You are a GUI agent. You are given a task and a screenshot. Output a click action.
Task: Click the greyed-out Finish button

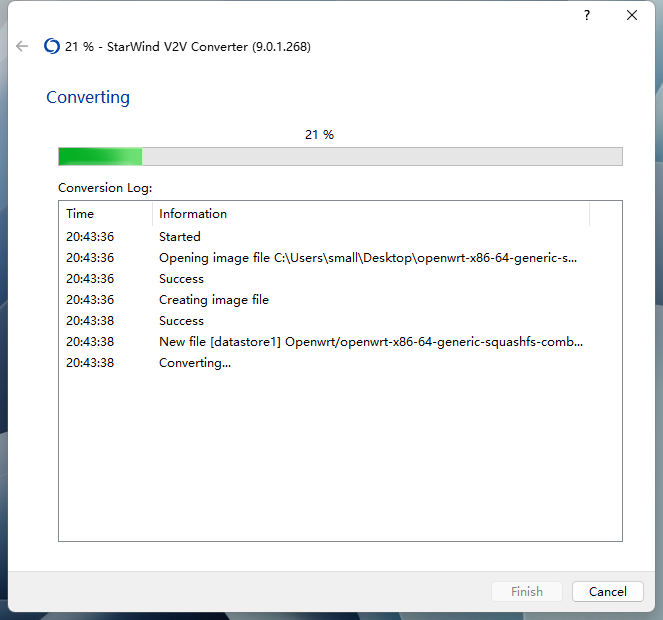point(527,591)
